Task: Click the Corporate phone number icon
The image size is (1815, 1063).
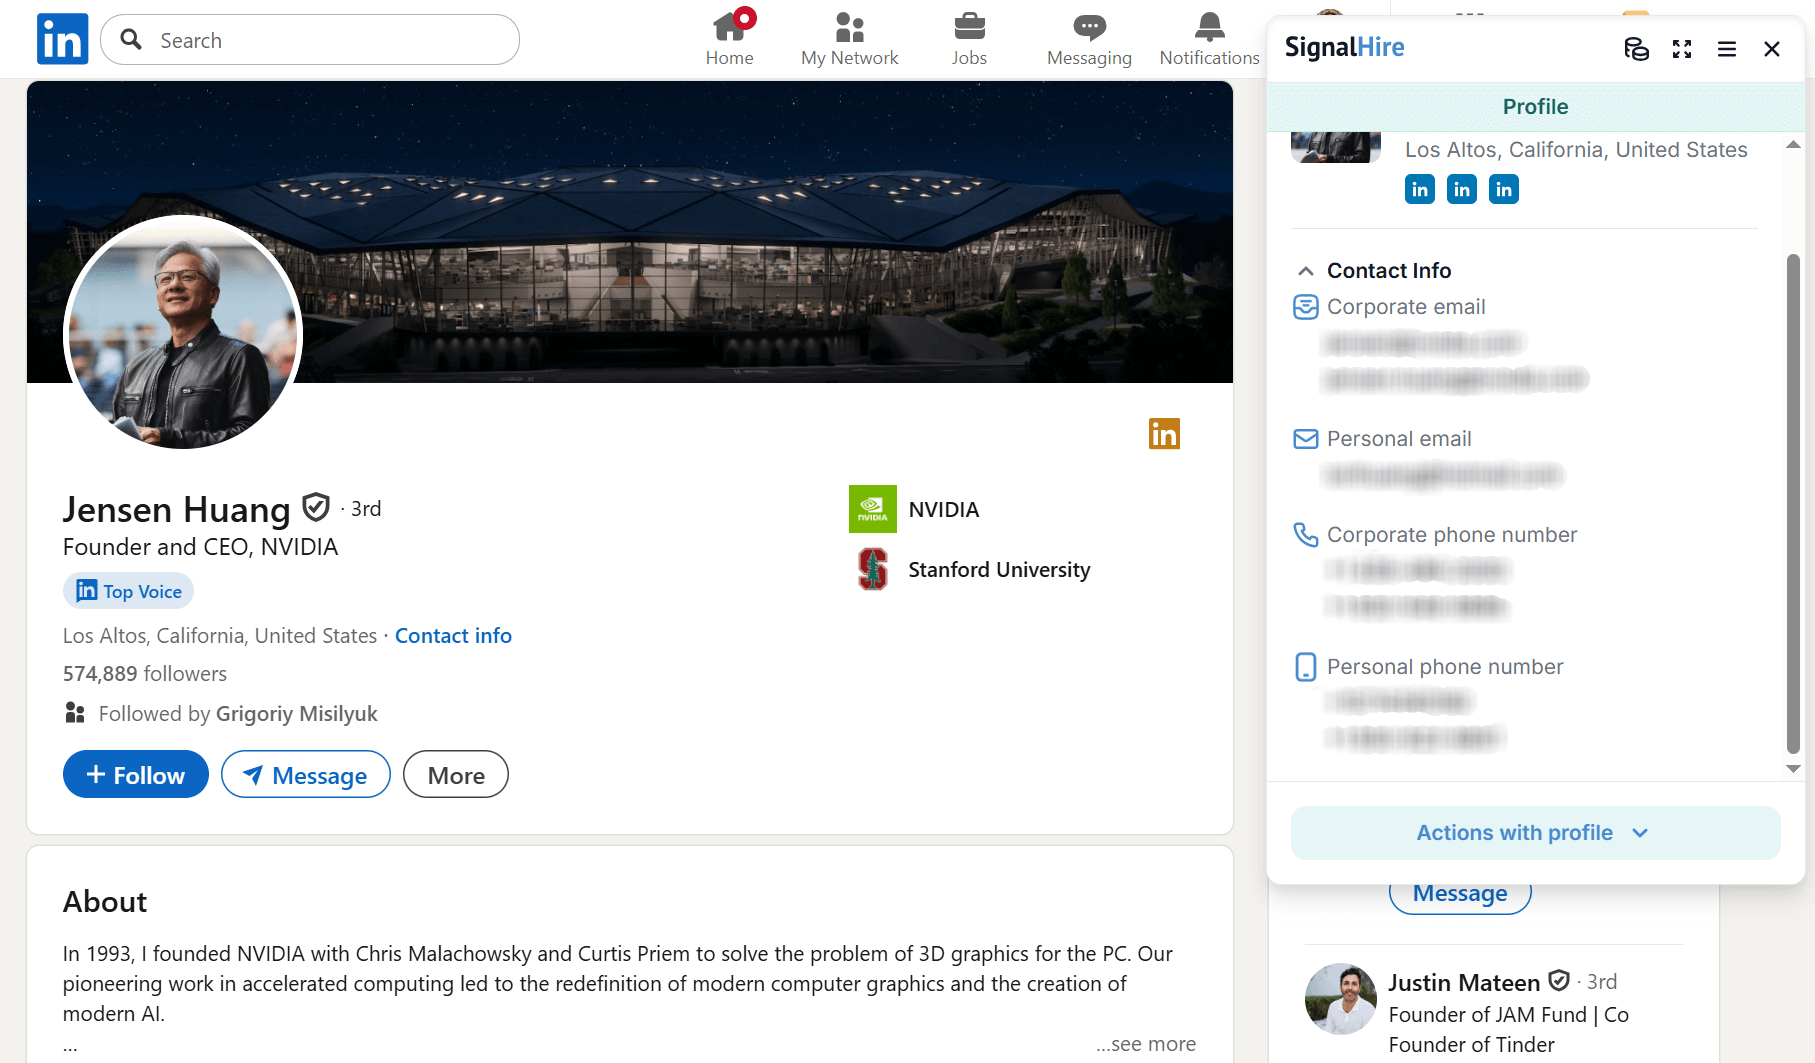Action: coord(1306,535)
